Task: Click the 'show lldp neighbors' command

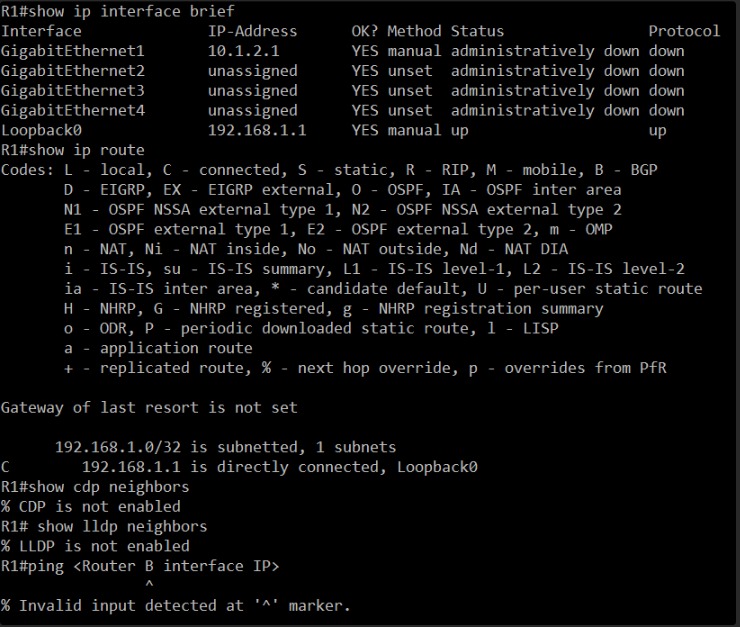Action: coord(104,526)
